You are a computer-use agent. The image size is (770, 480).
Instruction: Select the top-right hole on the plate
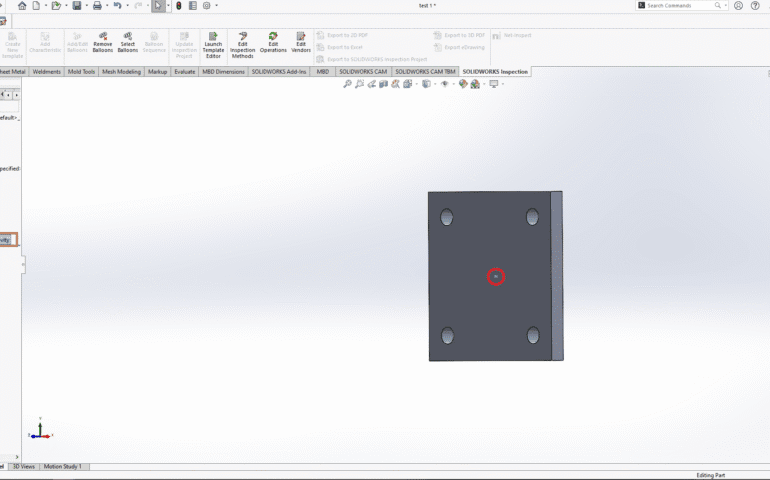[x=532, y=217]
